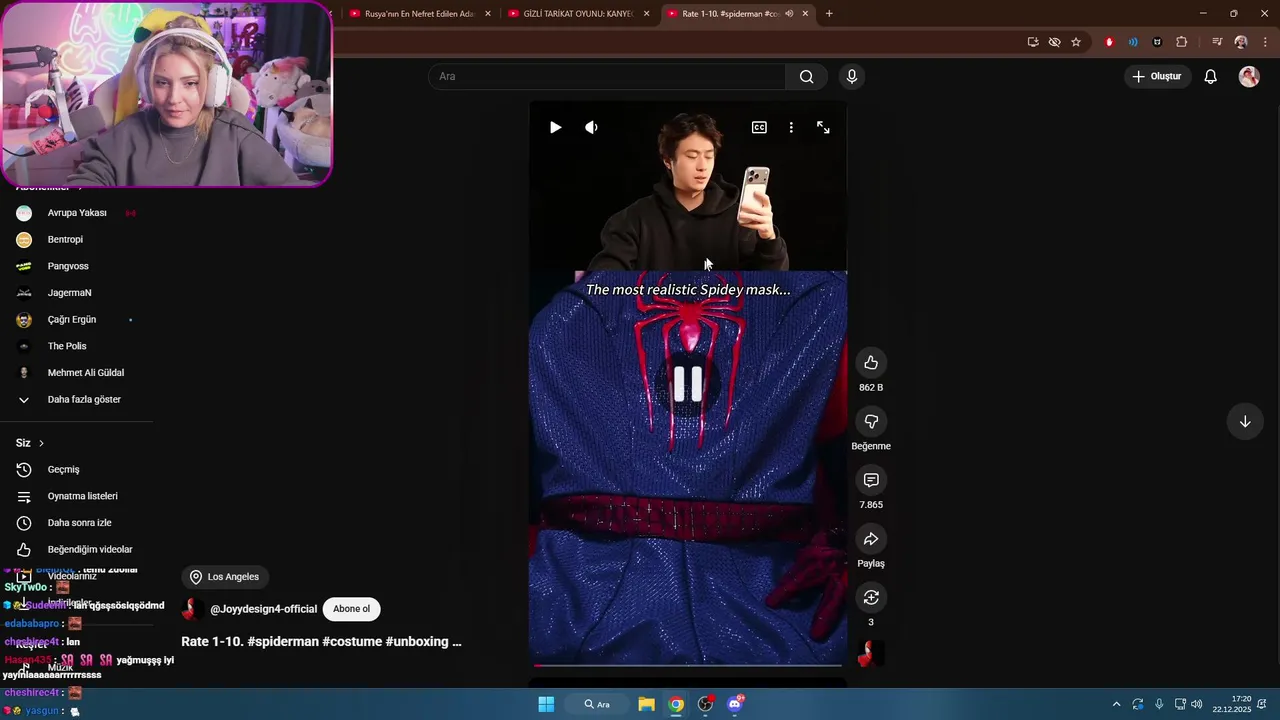Open File Explorer from the taskbar
The width and height of the screenshot is (1280, 720).
pyautogui.click(x=646, y=704)
